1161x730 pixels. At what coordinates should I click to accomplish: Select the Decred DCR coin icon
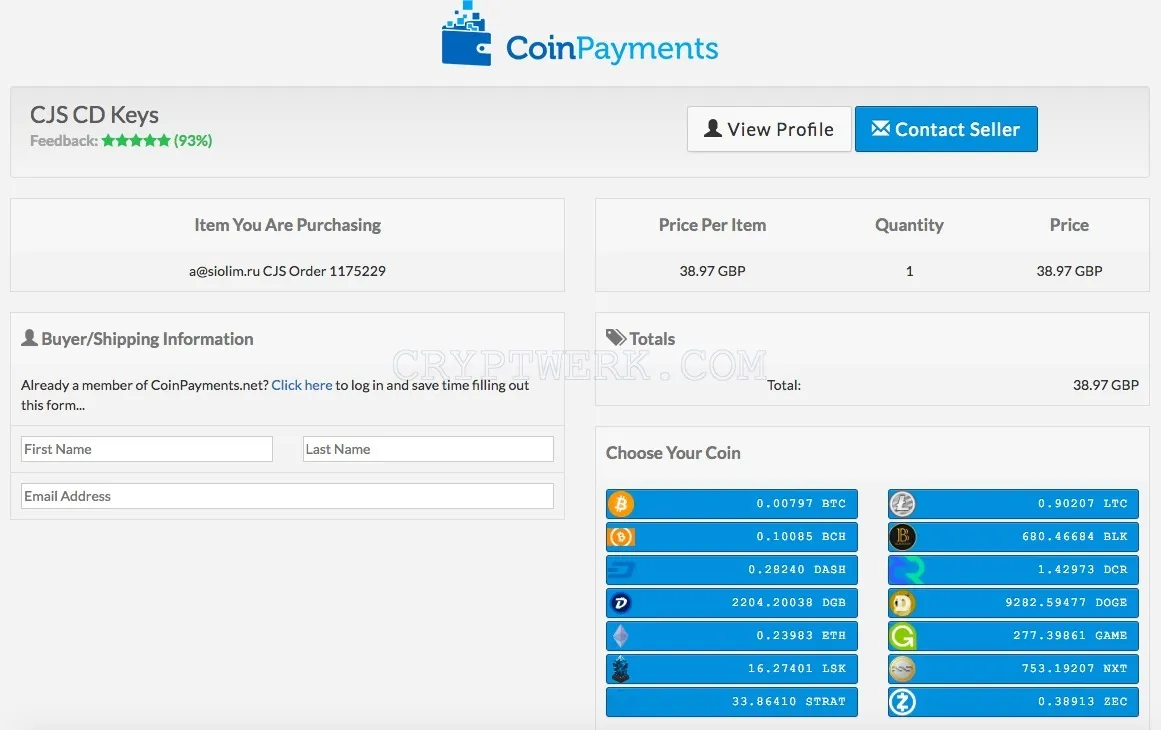click(906, 569)
